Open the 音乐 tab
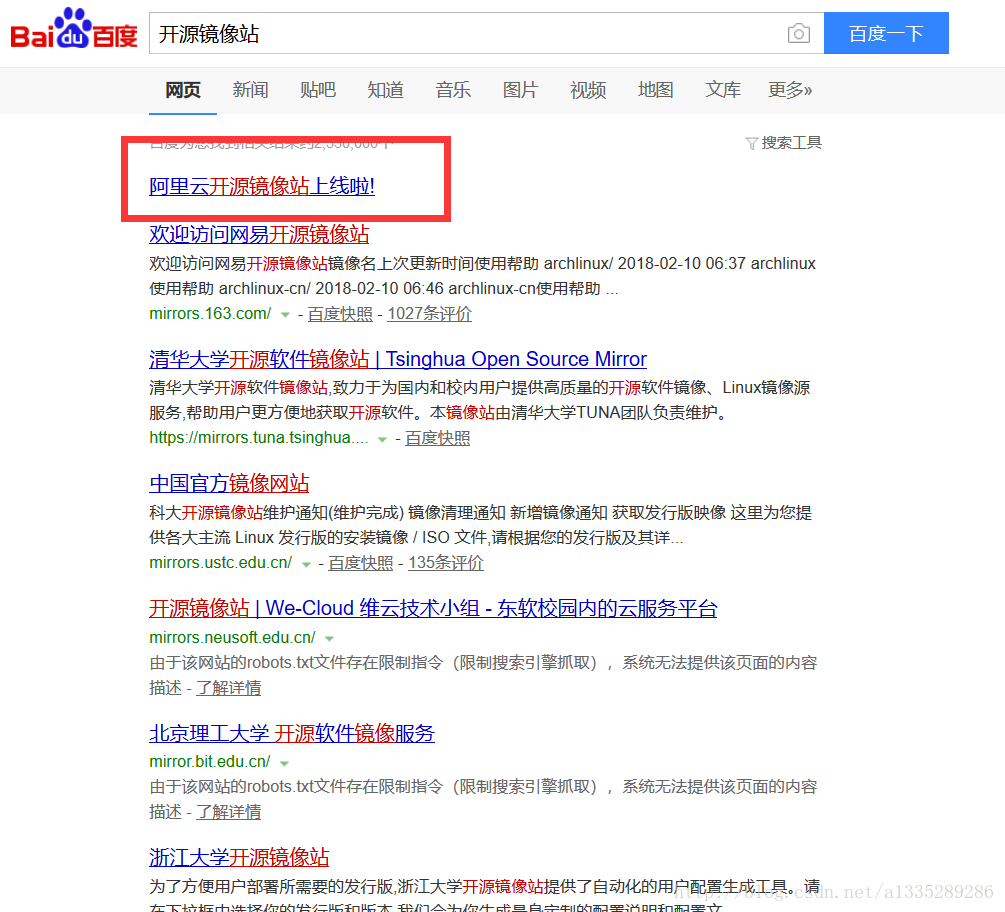Viewport: 1005px width, 912px height. point(453,90)
